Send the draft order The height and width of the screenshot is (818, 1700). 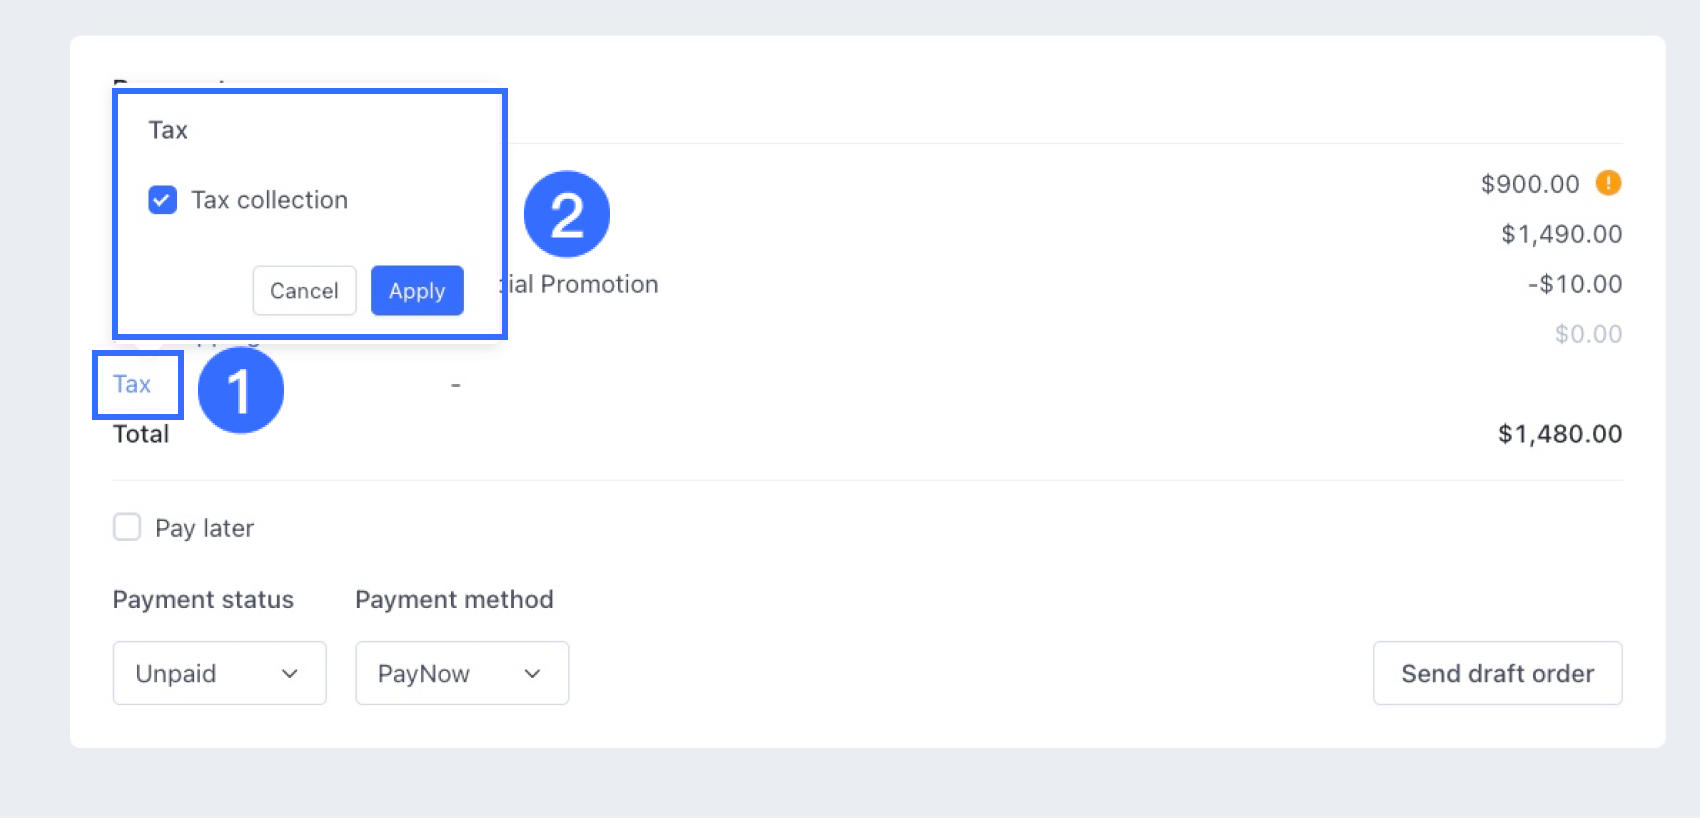coord(1498,673)
